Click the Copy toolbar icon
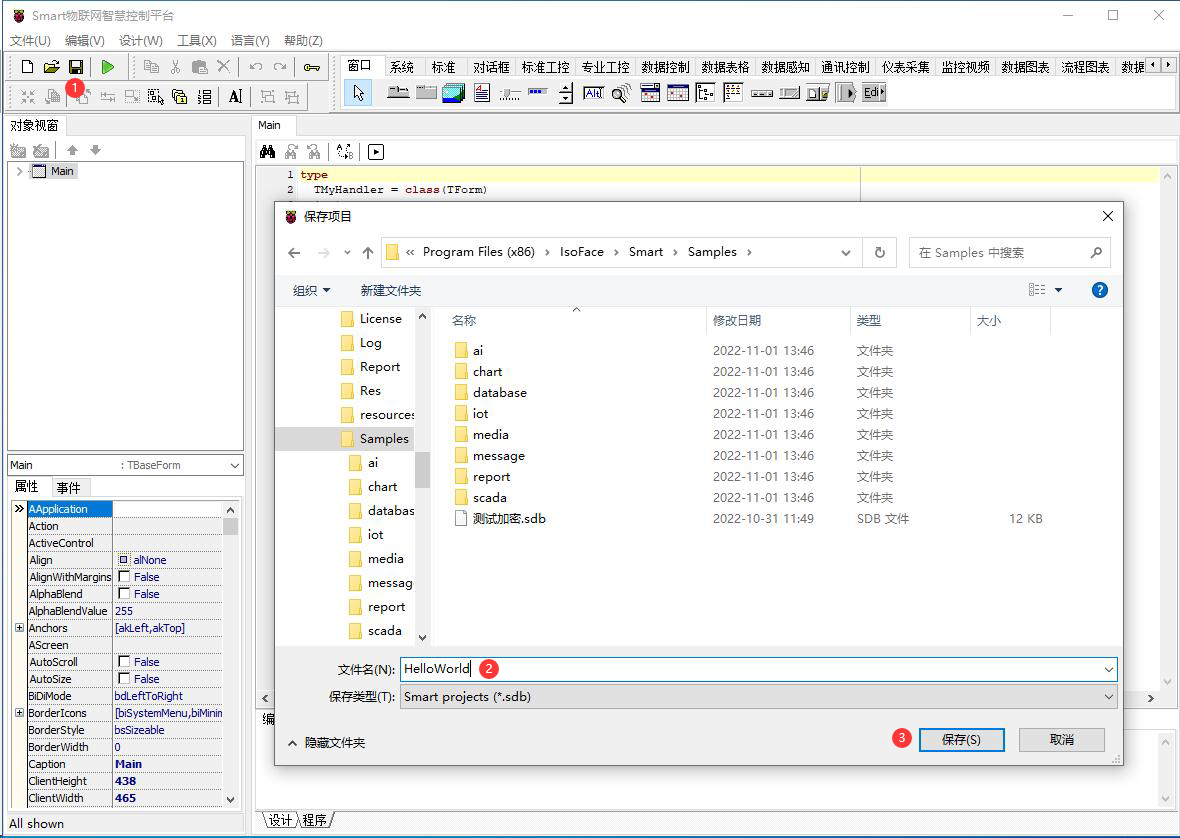 coord(151,67)
